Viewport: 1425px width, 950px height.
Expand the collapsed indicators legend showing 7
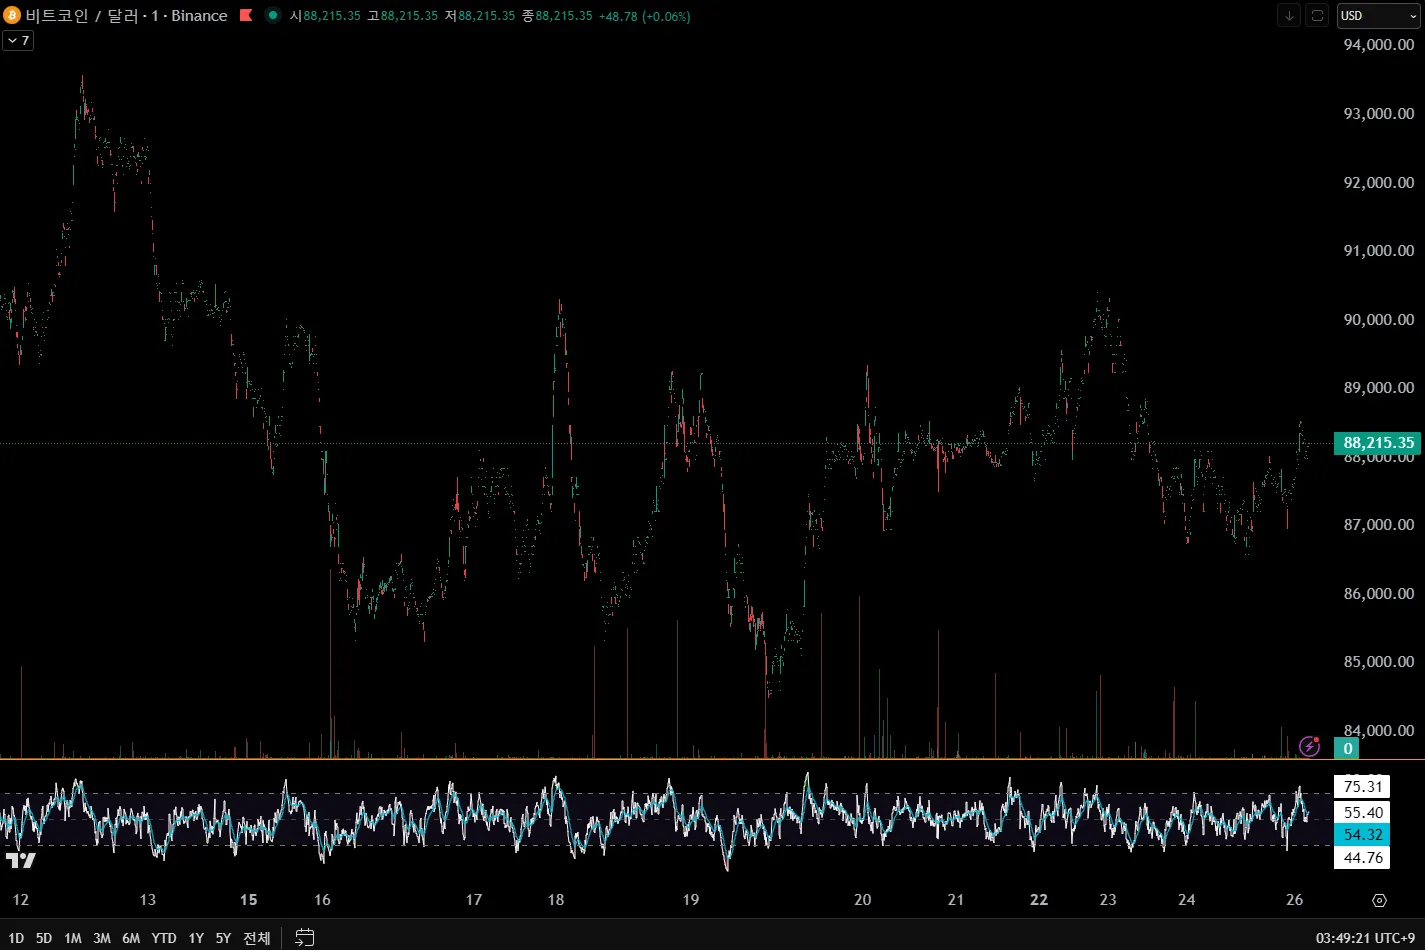[x=18, y=41]
